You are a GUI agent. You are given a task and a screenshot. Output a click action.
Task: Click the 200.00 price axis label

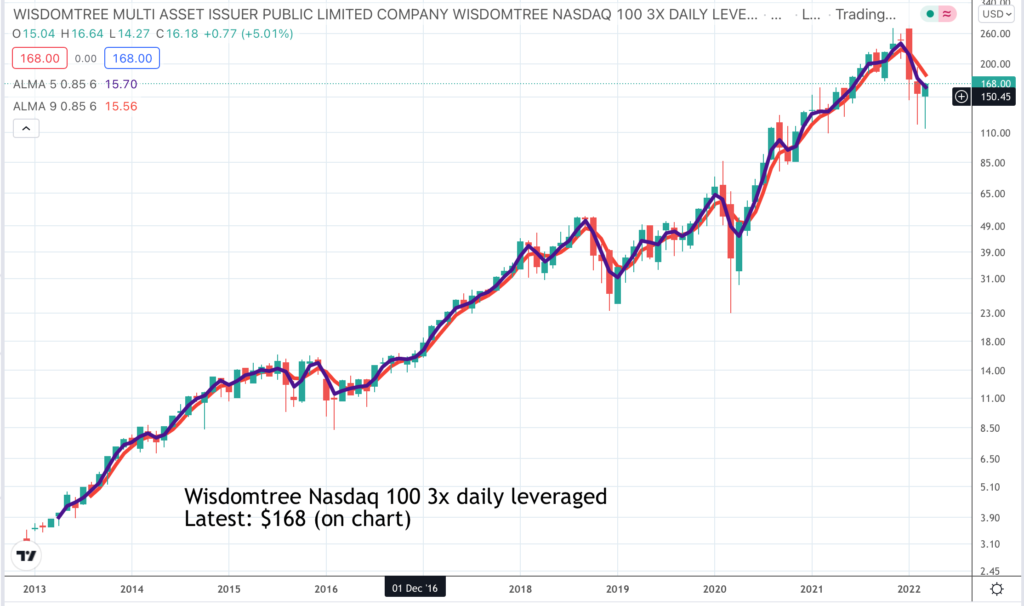(x=995, y=64)
